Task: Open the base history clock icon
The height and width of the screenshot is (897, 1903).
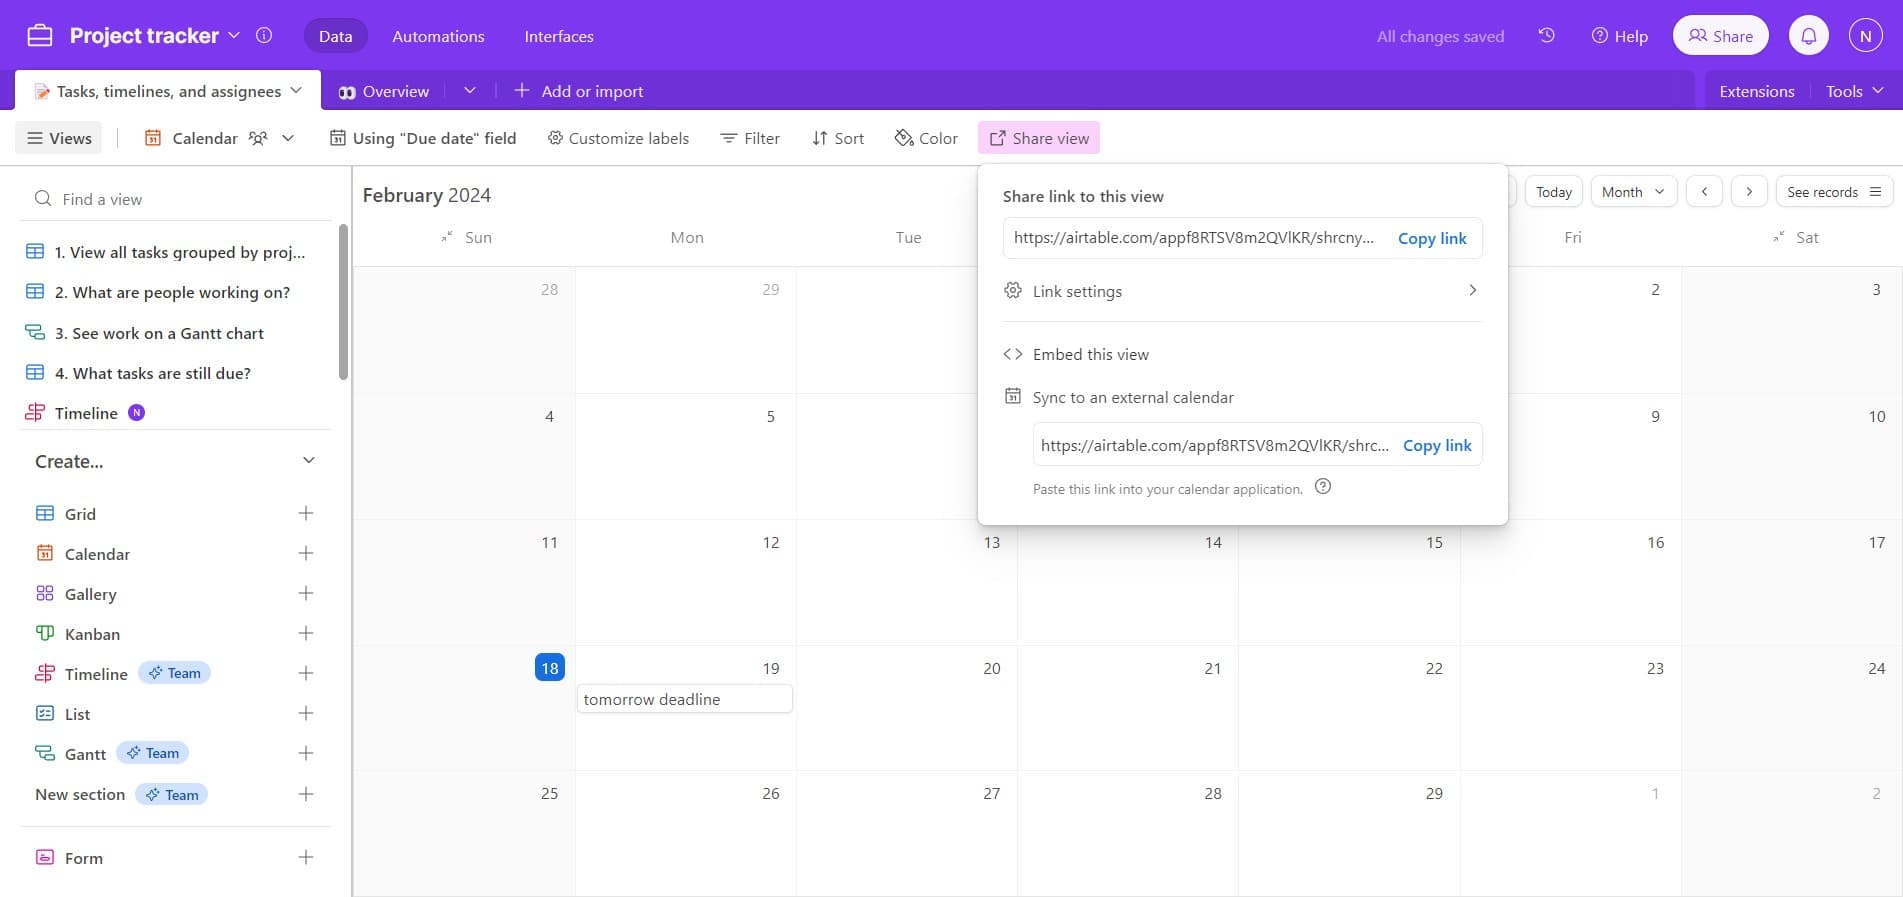Action: coord(1546,35)
